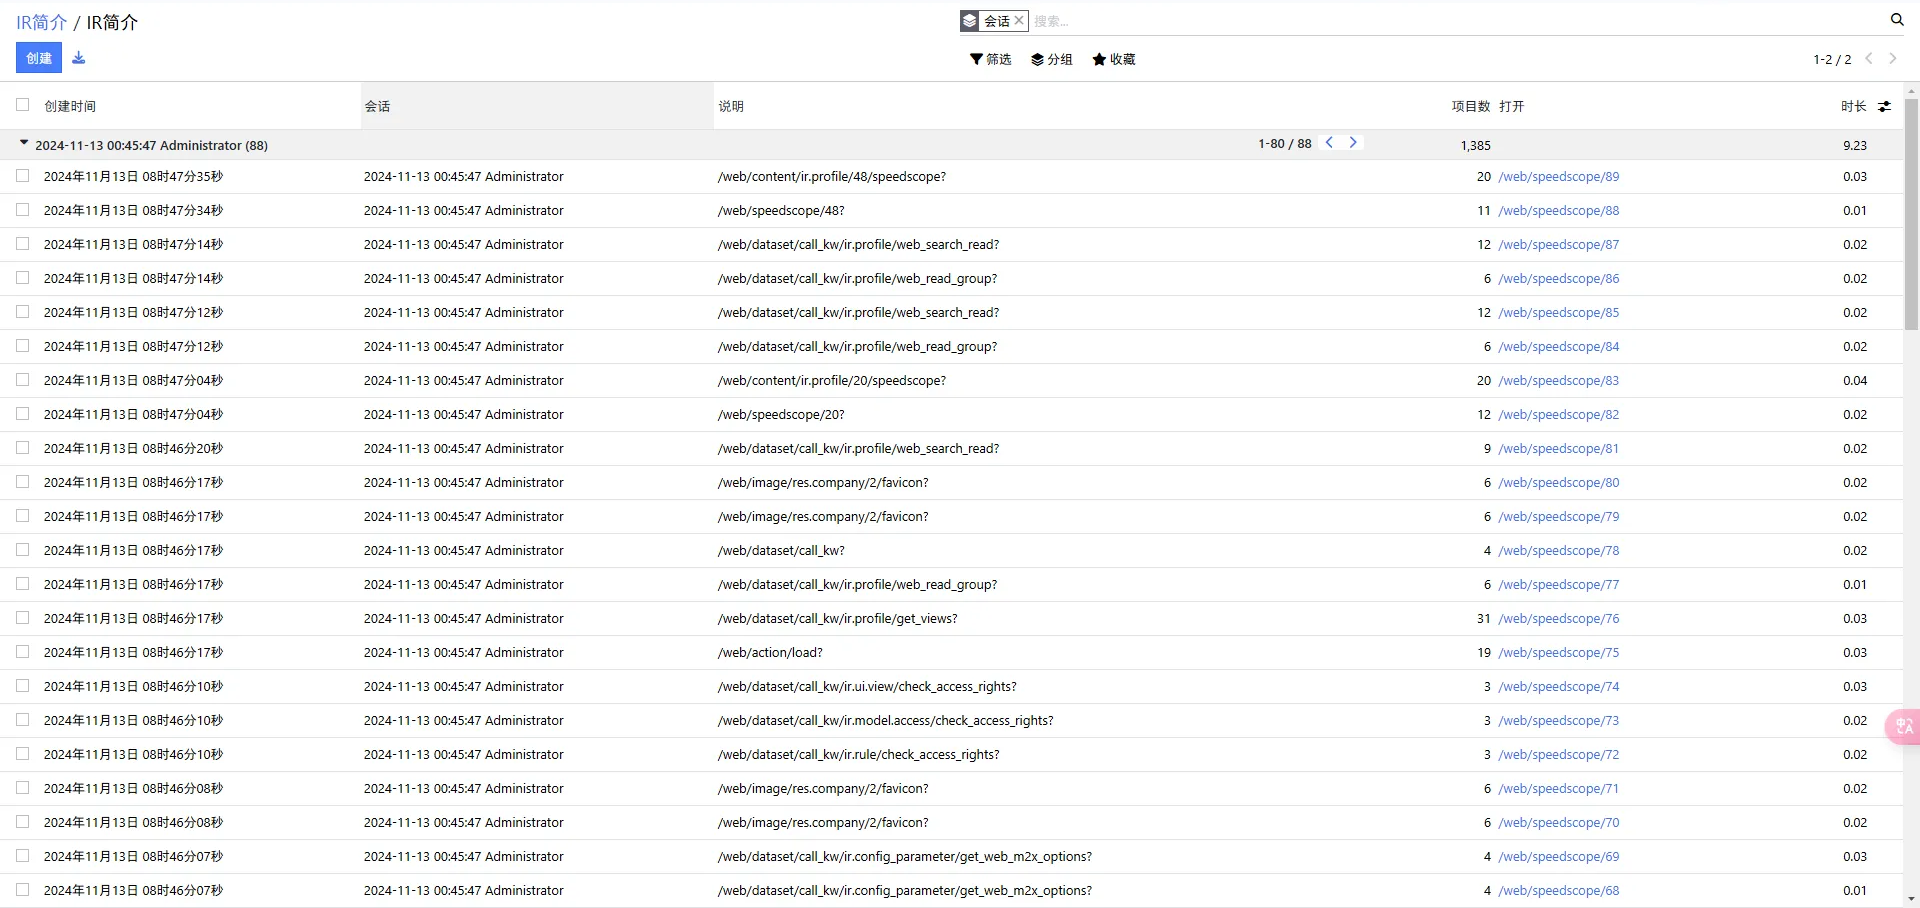Select all records with header checkbox
Viewport: 1920px width, 908px height.
[x=23, y=105]
